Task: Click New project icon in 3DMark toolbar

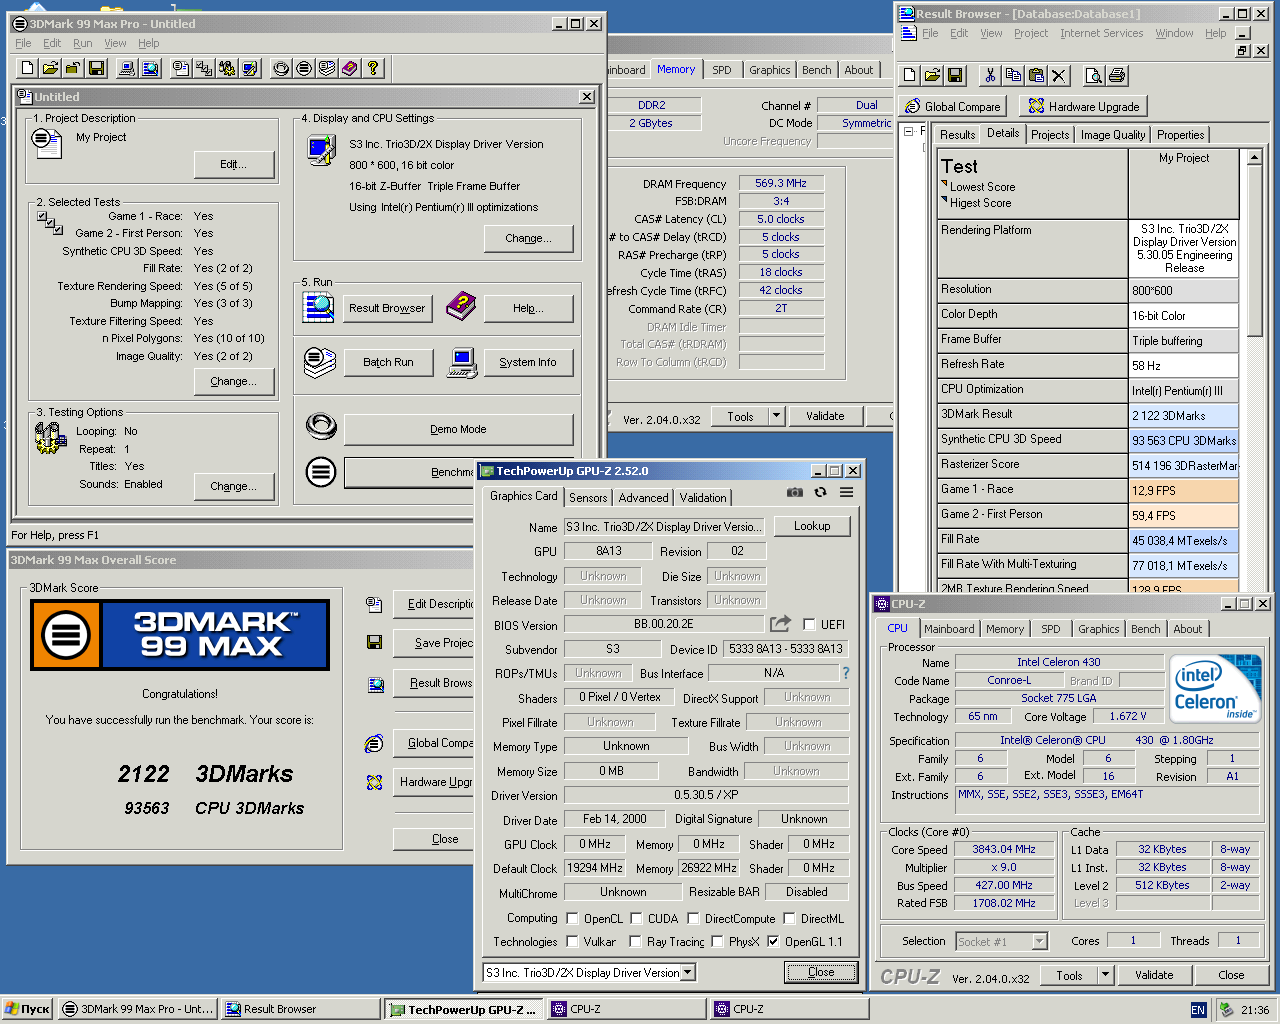Action: tap(27, 68)
